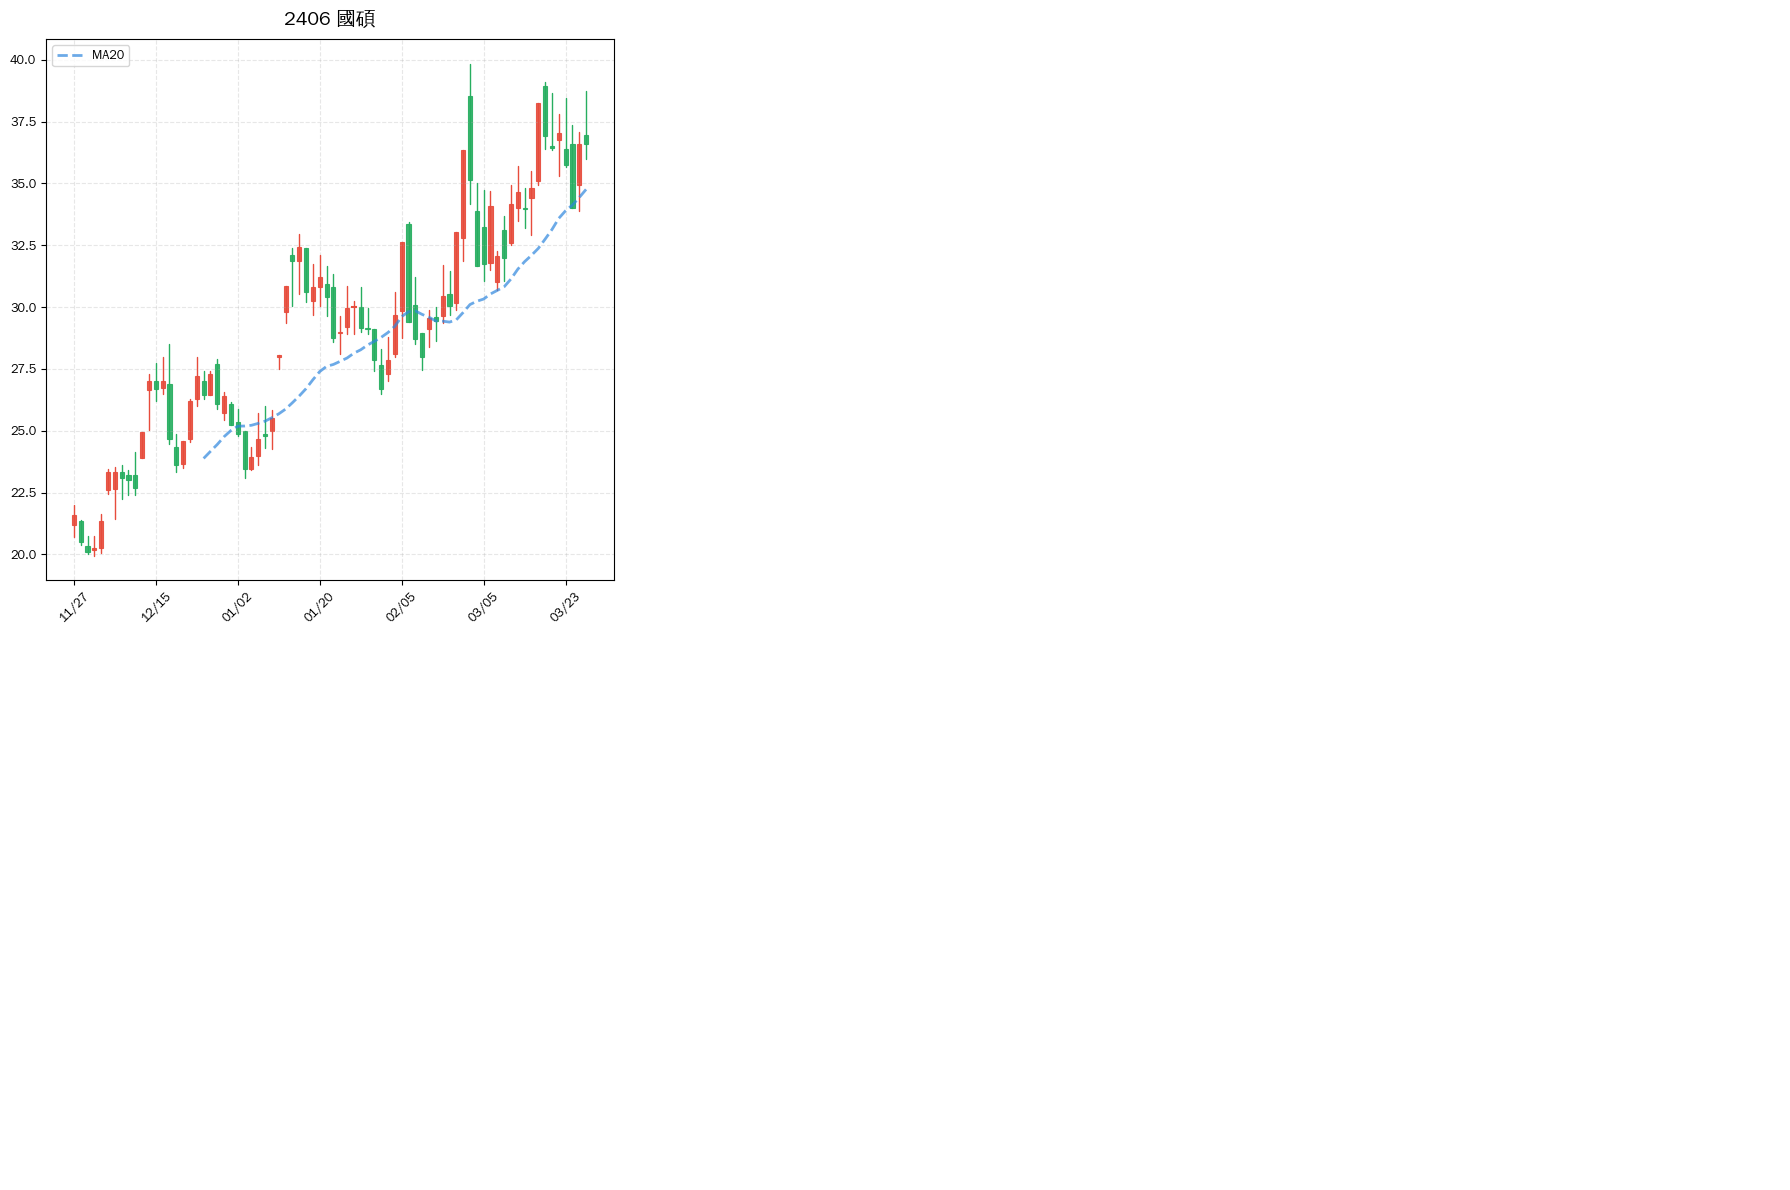The width and height of the screenshot is (1790, 1190).
Task: Click the chart title 2406 國碩
Action: click(x=329, y=19)
